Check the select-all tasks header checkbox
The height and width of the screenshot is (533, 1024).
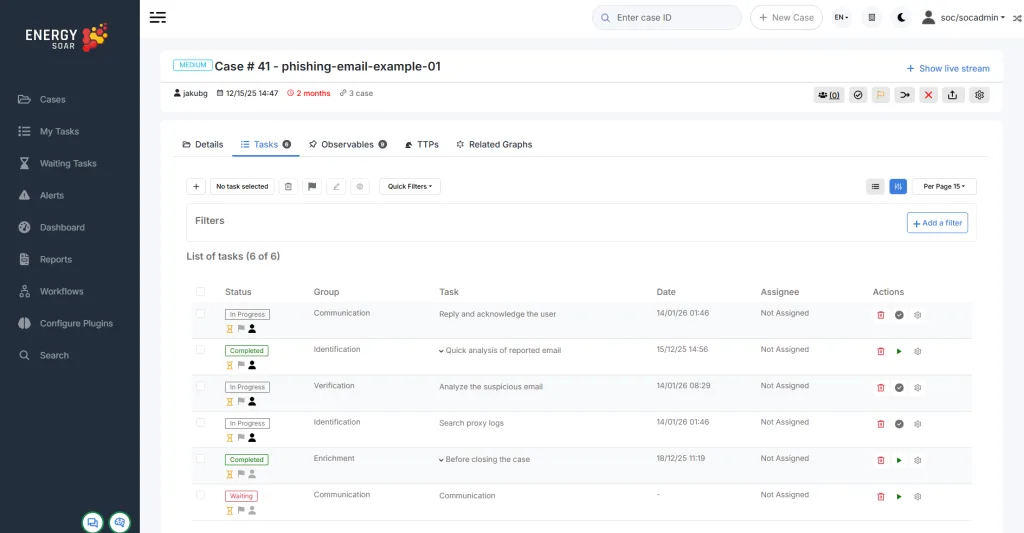pos(201,292)
